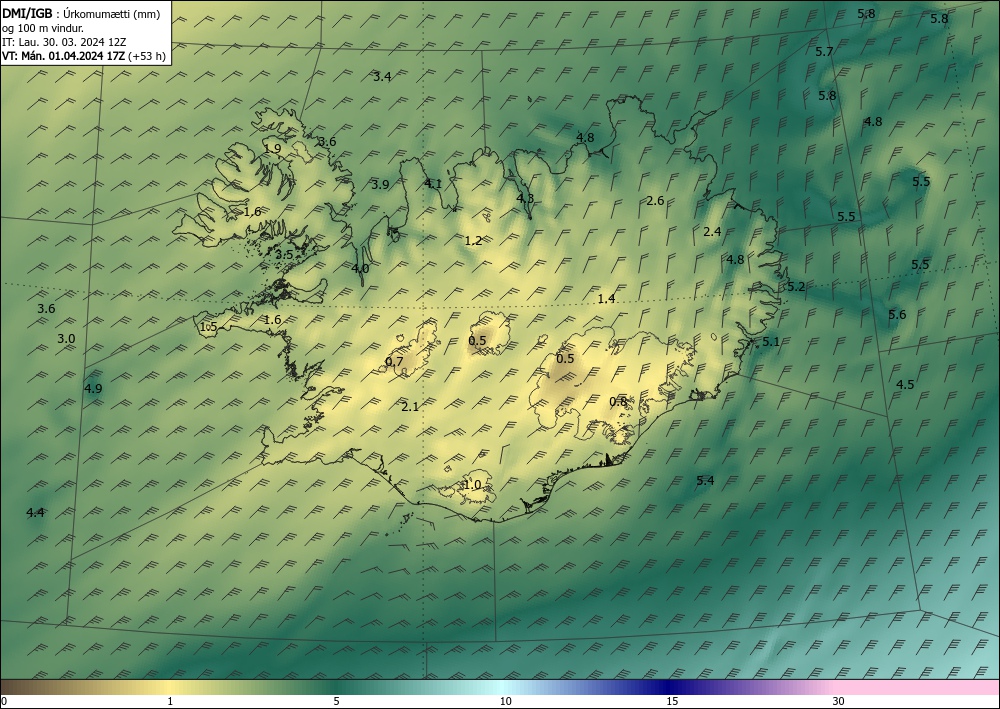The width and height of the screenshot is (1000, 709).
Task: Select the 4.4 value label
Action: [x=36, y=512]
